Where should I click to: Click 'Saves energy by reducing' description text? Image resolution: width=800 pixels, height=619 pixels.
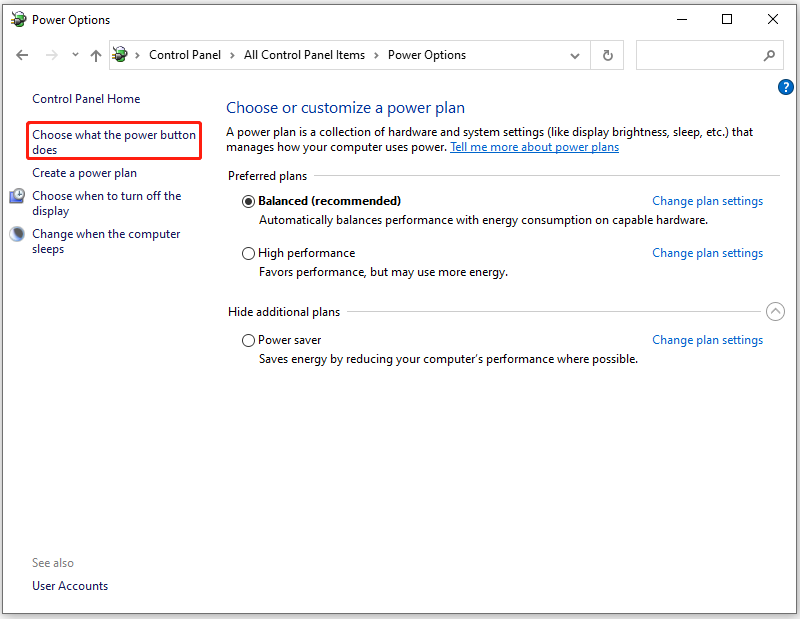448,359
